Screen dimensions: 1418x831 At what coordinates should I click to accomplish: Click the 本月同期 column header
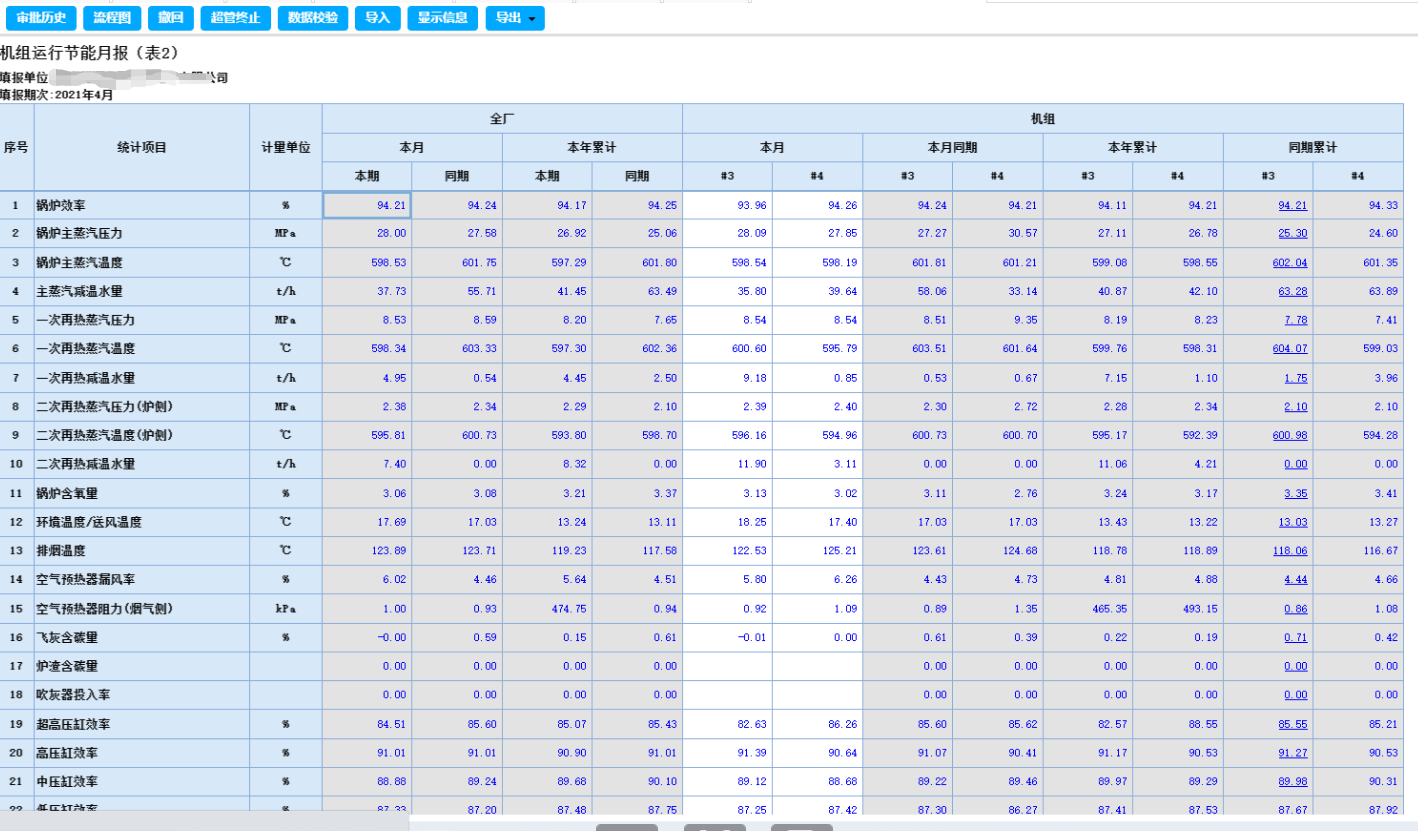tap(952, 147)
